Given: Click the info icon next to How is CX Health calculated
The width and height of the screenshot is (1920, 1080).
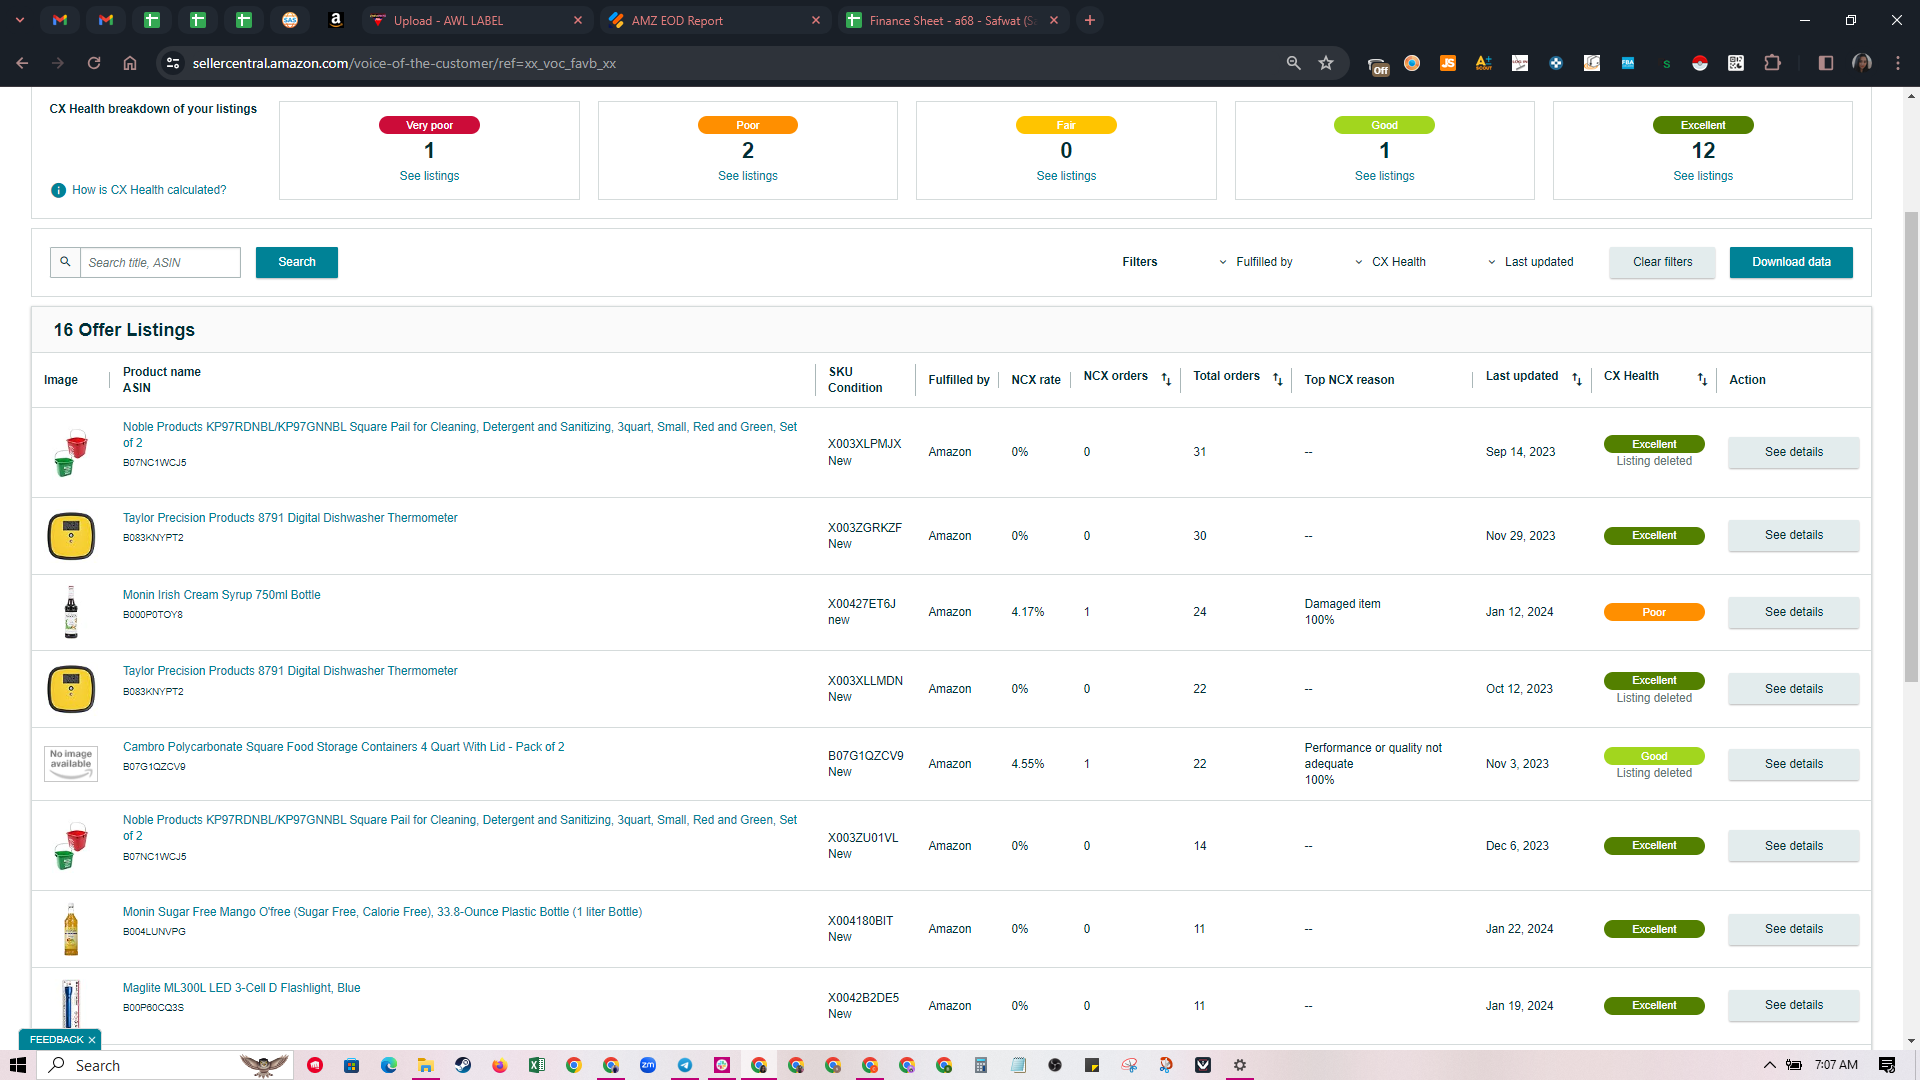Looking at the screenshot, I should [58, 190].
